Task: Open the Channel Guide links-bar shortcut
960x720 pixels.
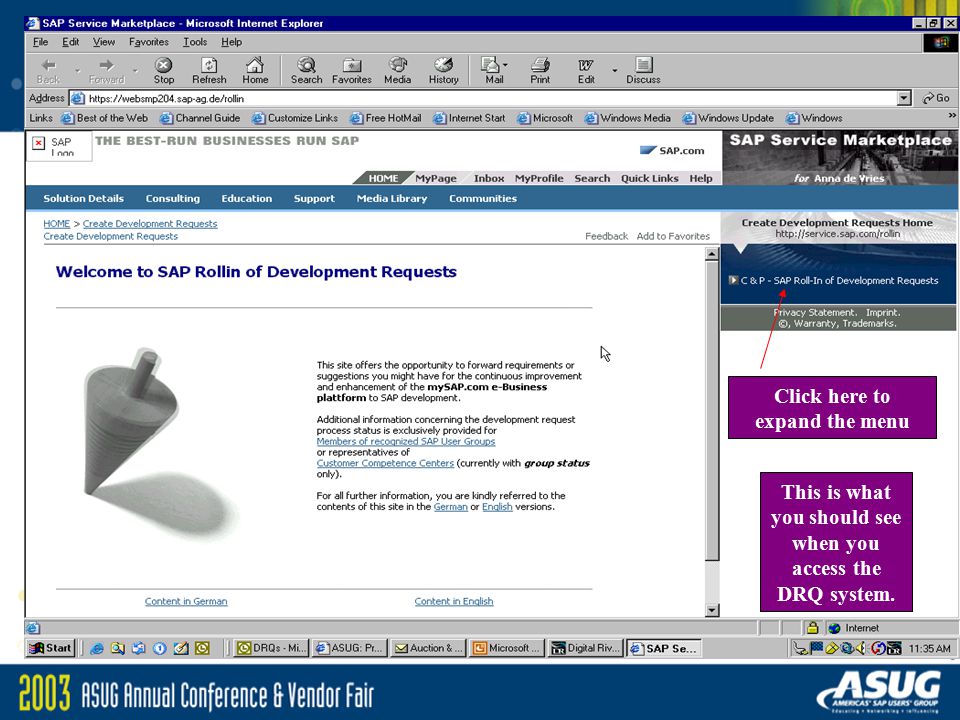Action: (x=200, y=118)
